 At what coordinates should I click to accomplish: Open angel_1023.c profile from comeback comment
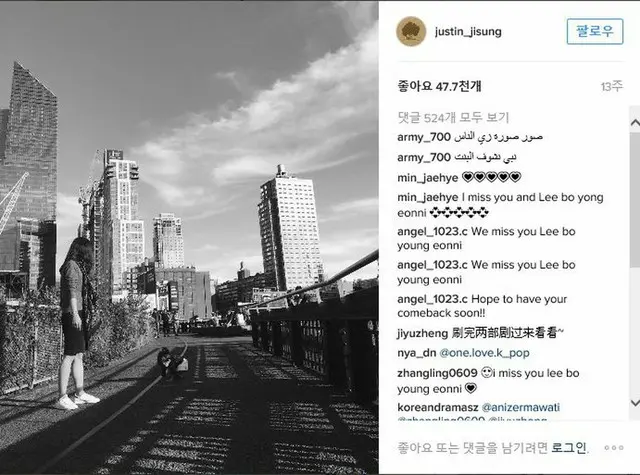pyautogui.click(x=432, y=299)
